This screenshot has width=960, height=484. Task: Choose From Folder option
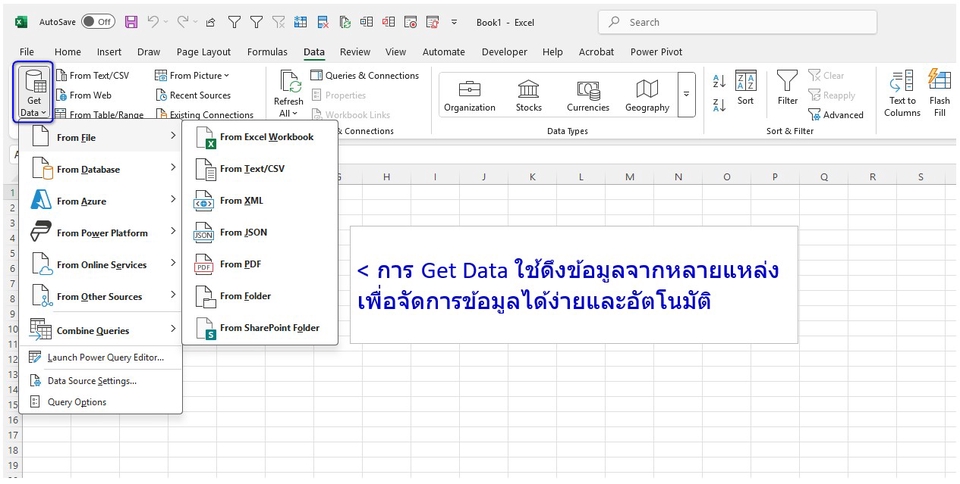click(260, 296)
